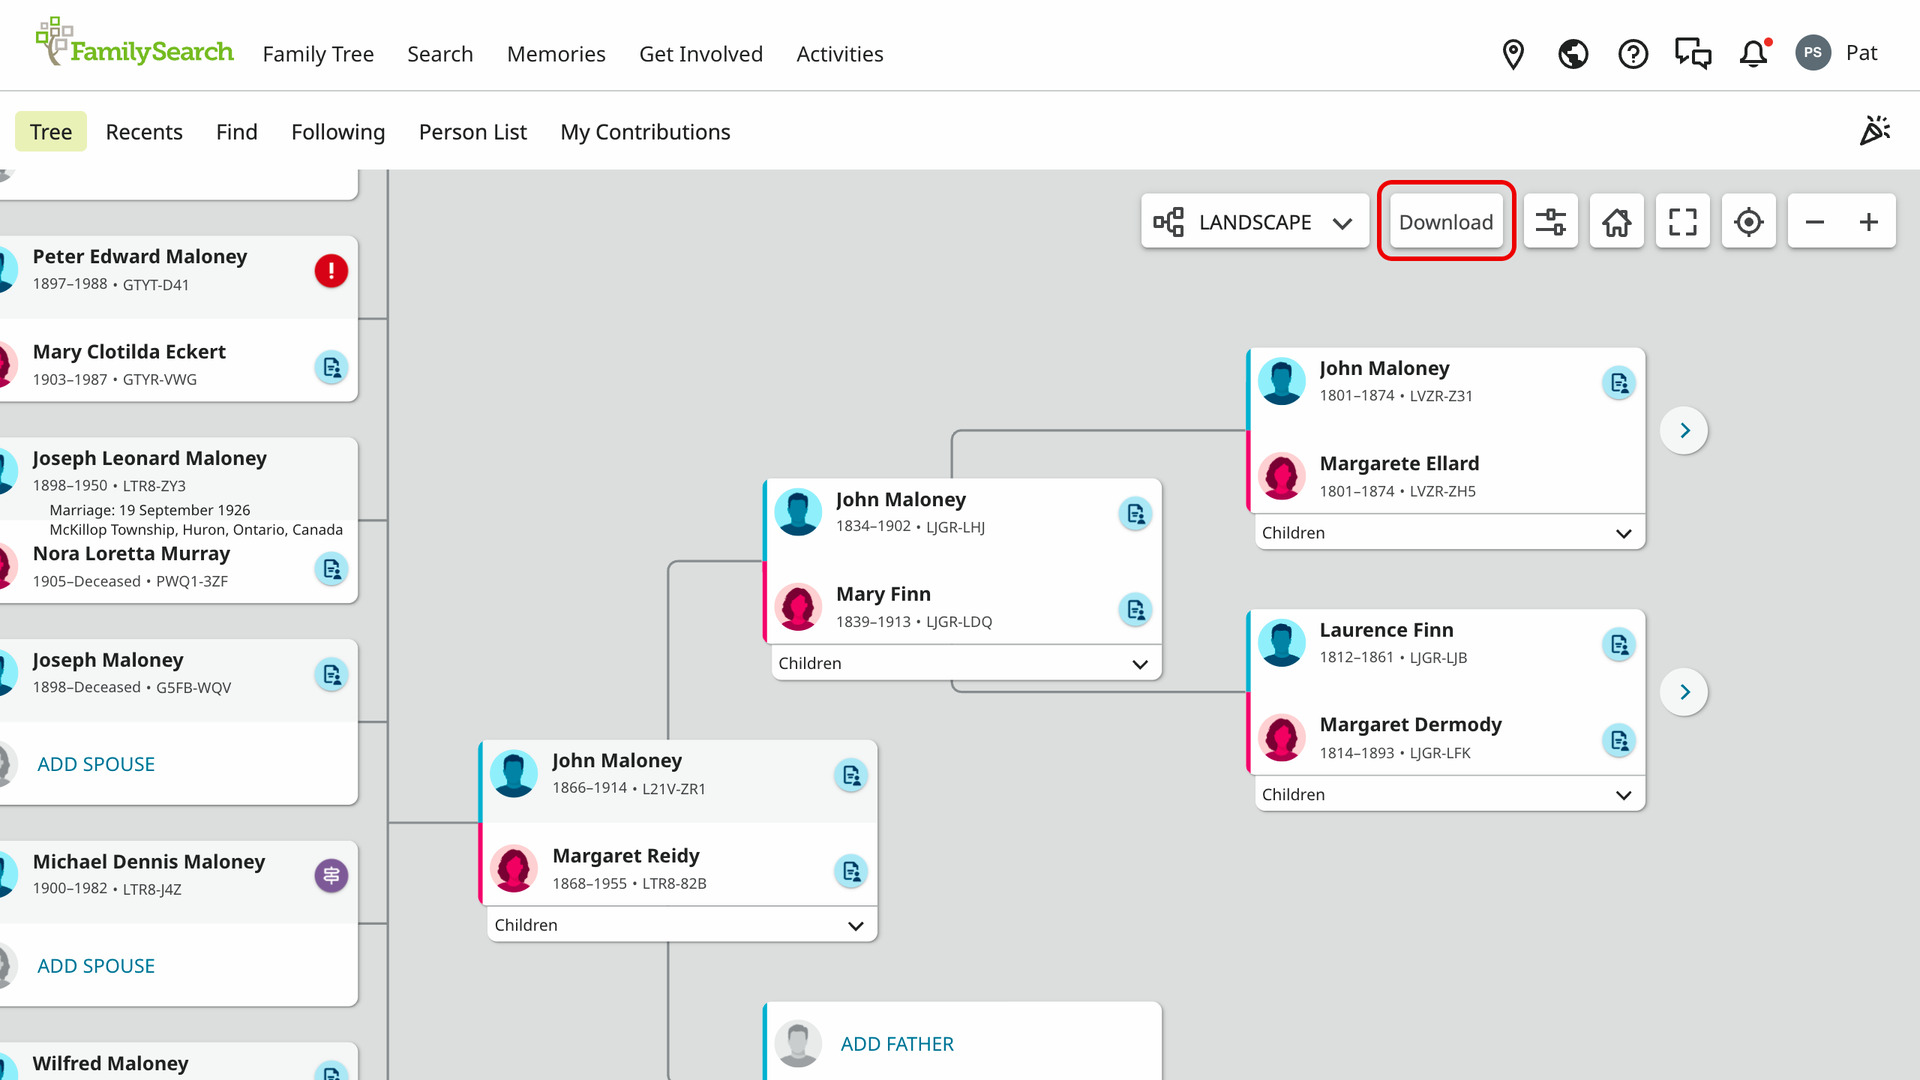1920x1080 pixels.
Task: Expand ancestors arrow beside John Maloney 1801
Action: pos(1684,430)
